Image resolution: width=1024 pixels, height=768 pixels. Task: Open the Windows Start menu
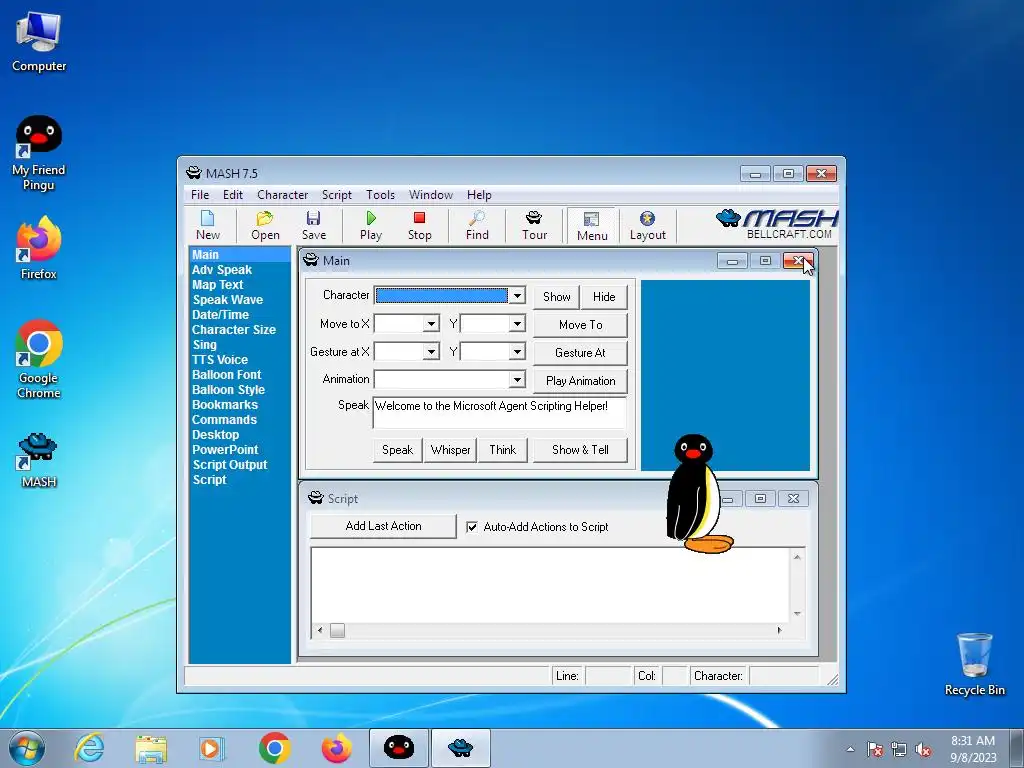pyautogui.click(x=27, y=748)
